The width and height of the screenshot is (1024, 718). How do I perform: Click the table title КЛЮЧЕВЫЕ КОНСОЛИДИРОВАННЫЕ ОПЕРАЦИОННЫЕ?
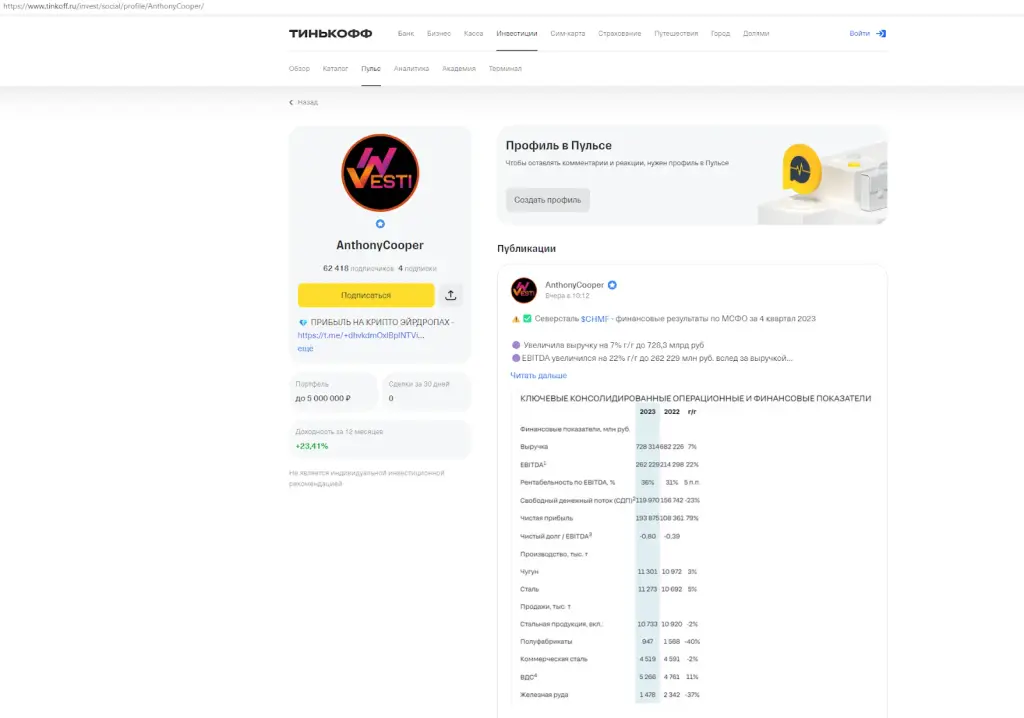(x=696, y=398)
